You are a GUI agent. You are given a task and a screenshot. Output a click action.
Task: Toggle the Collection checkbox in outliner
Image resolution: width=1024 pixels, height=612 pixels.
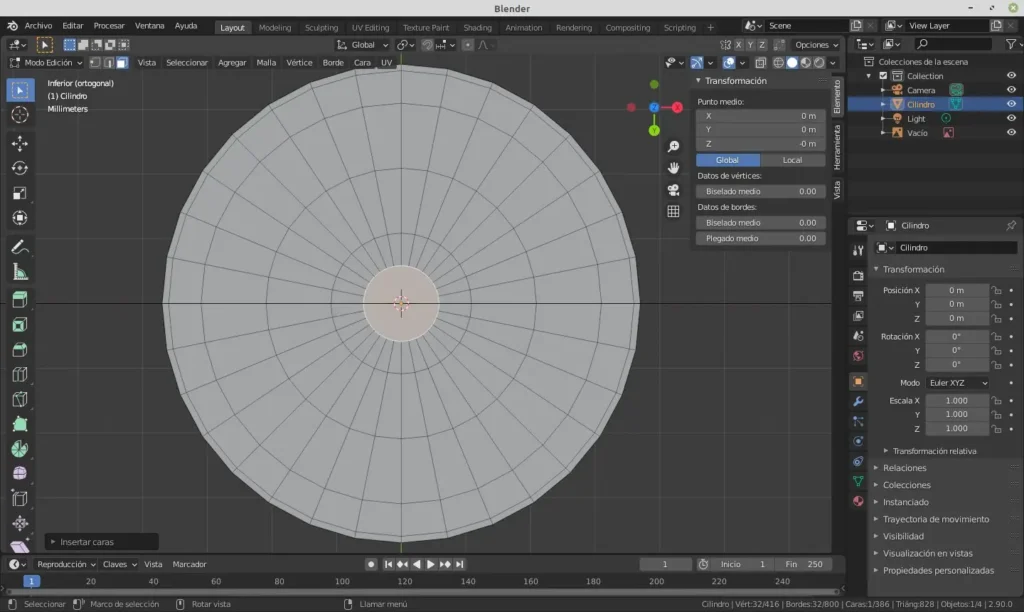(883, 76)
